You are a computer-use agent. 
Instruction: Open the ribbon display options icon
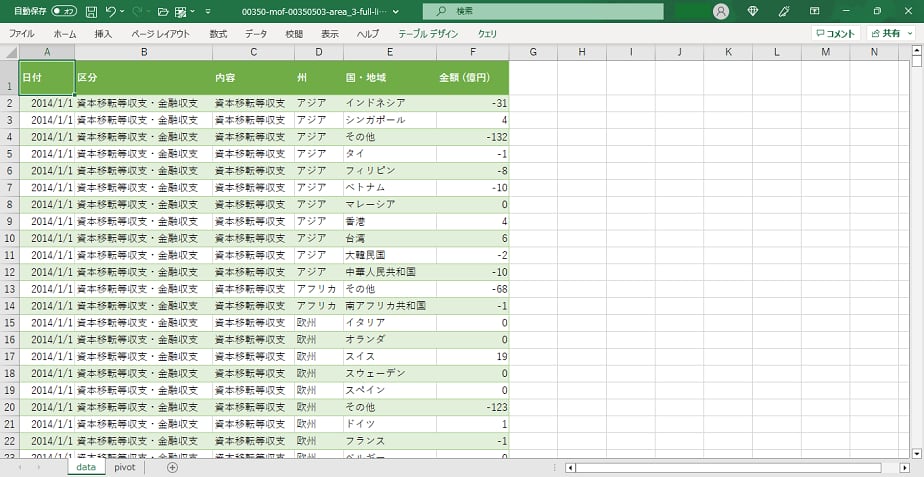pos(815,11)
